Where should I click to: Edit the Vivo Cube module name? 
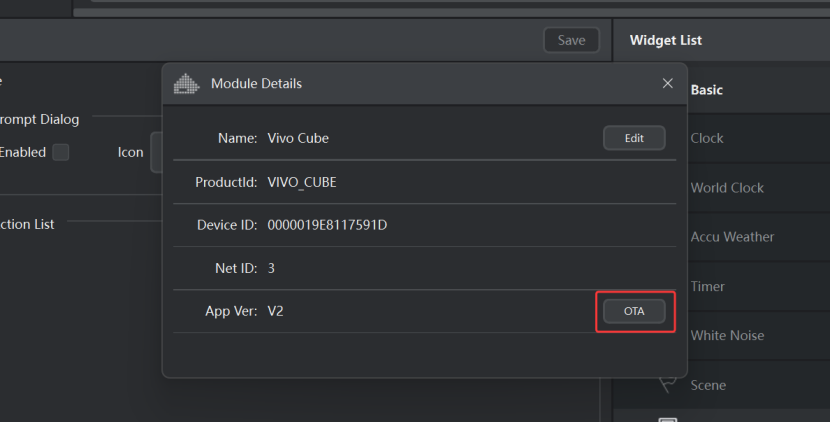click(x=634, y=138)
